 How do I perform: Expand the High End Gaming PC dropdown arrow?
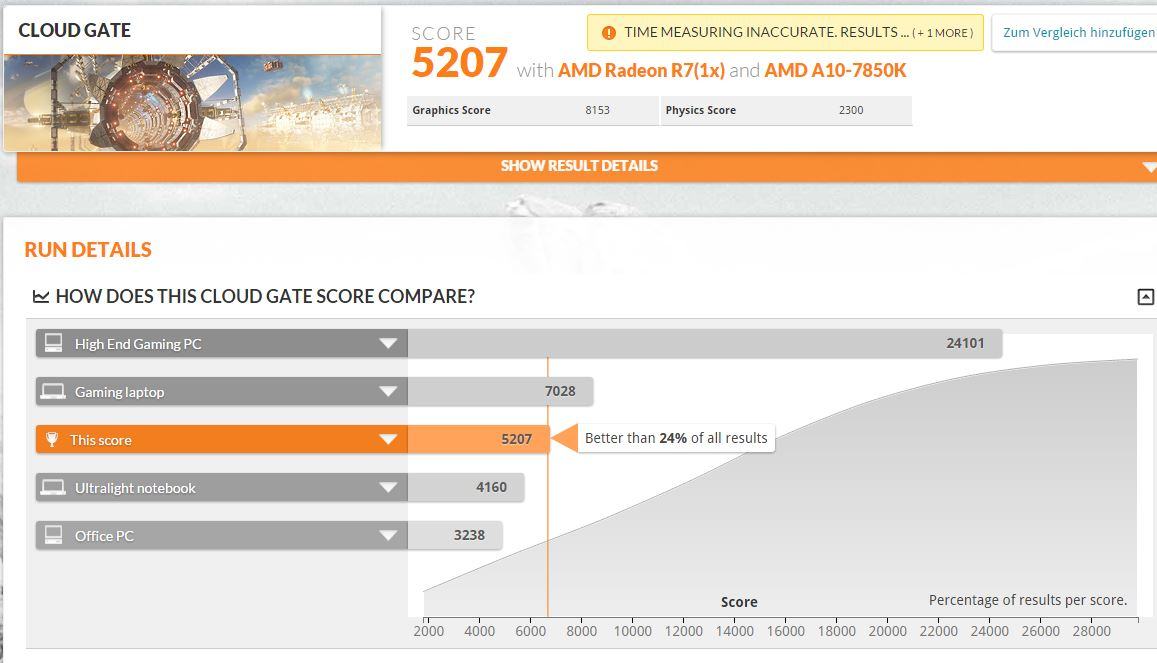click(x=388, y=344)
